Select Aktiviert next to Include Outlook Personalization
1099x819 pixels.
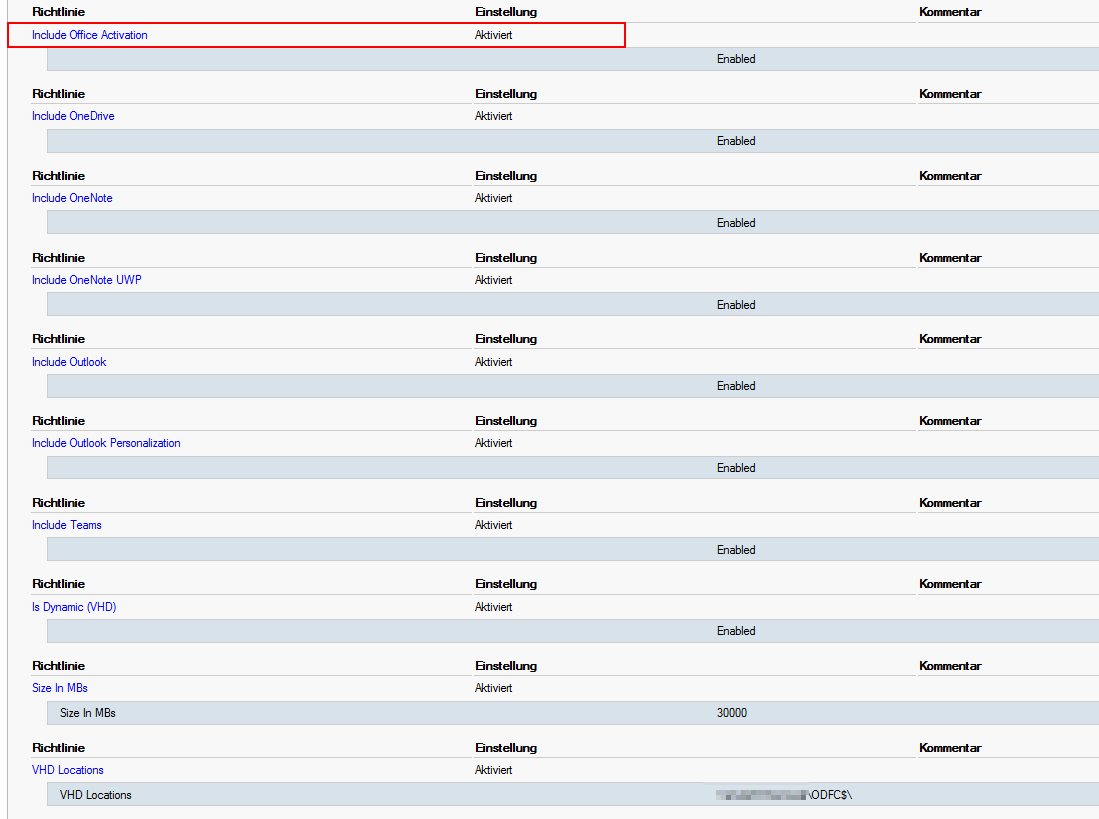click(x=493, y=443)
